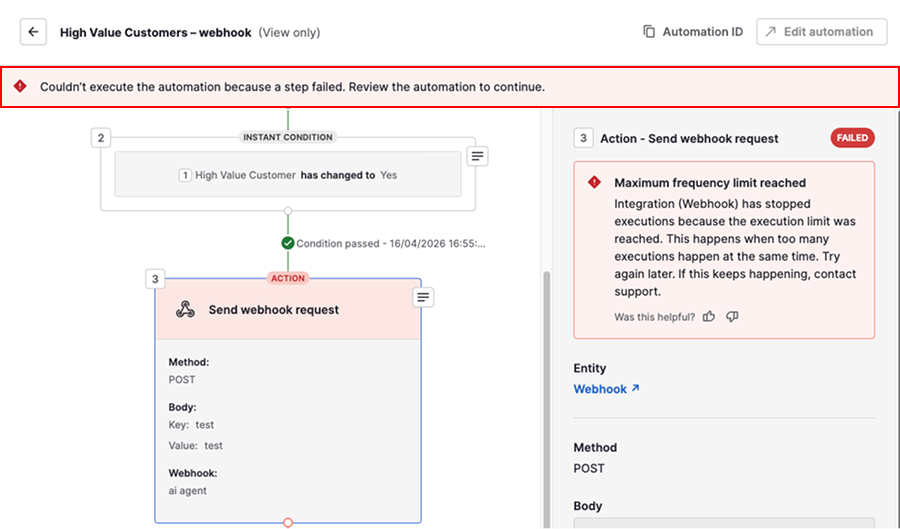Click the step 2 number badge
The width and height of the screenshot is (900, 529).
point(100,138)
